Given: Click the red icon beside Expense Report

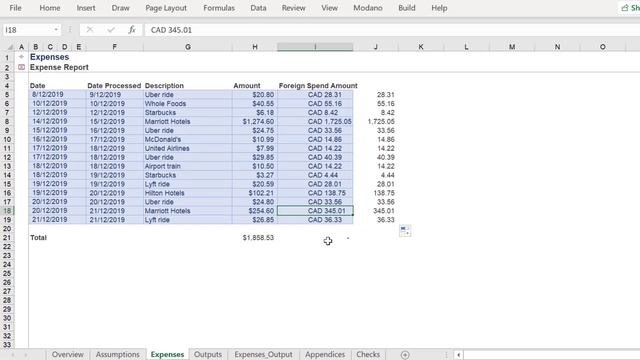Looking at the screenshot, I should point(21,67).
